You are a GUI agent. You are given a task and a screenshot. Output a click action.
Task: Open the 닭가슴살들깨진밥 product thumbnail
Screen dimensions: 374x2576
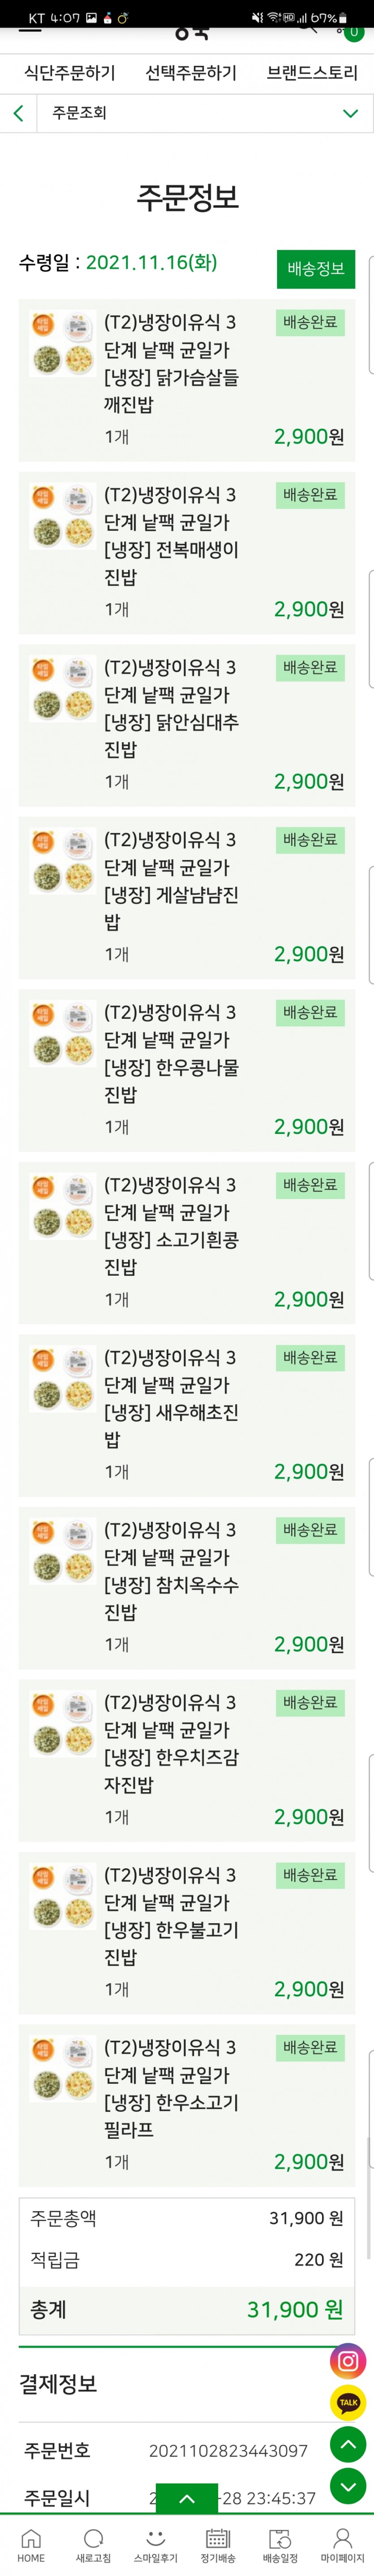point(62,344)
